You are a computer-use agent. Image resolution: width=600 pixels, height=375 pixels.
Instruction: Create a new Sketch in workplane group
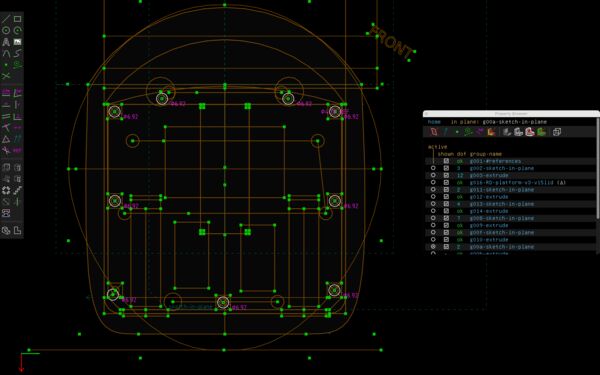click(6, 202)
